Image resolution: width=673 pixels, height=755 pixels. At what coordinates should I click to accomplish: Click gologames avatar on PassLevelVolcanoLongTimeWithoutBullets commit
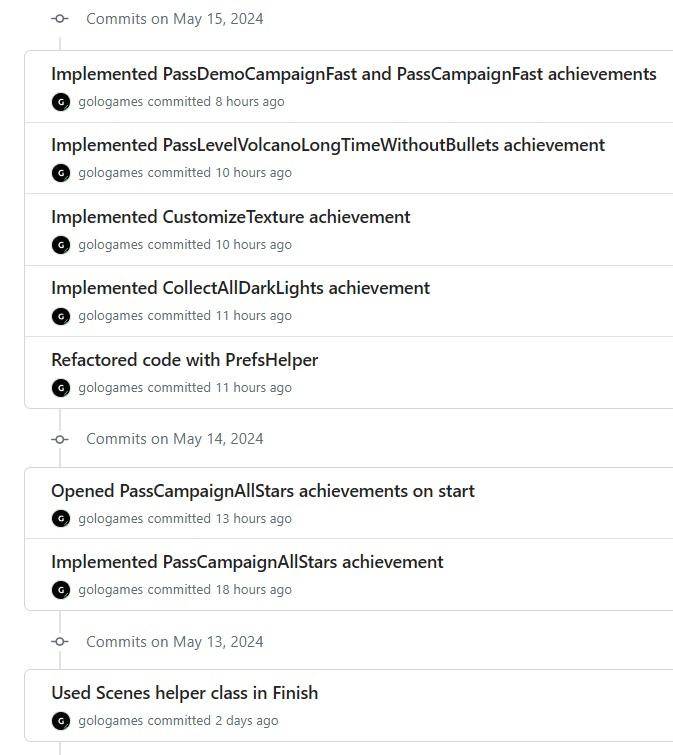coord(61,173)
